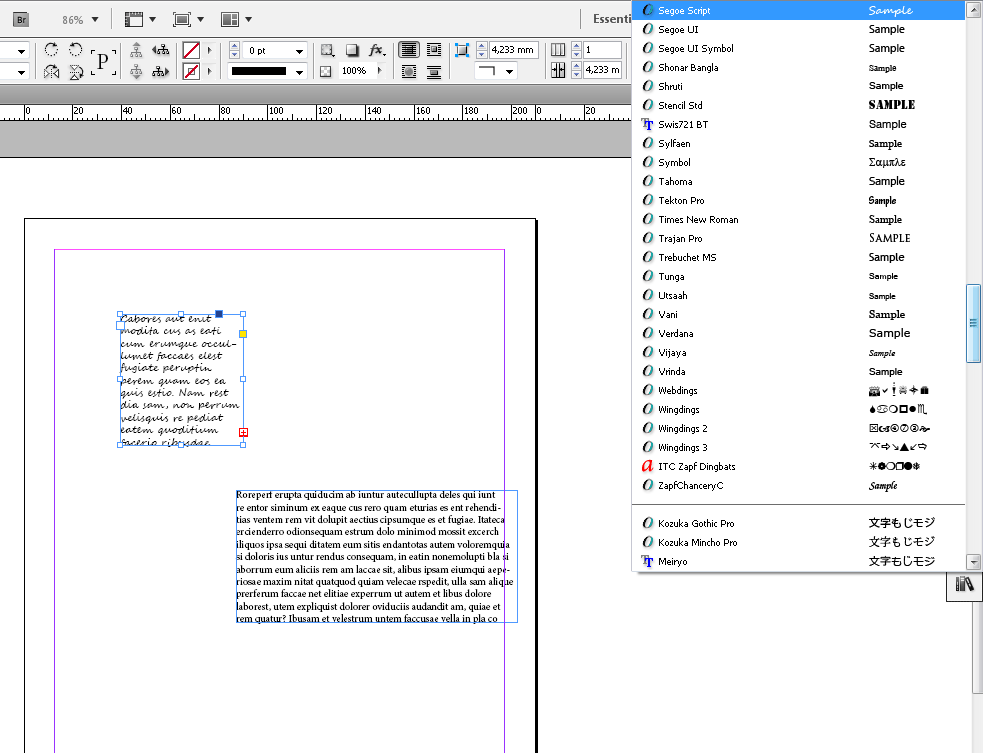
Task: Click Select Content icon
Action: [136, 71]
